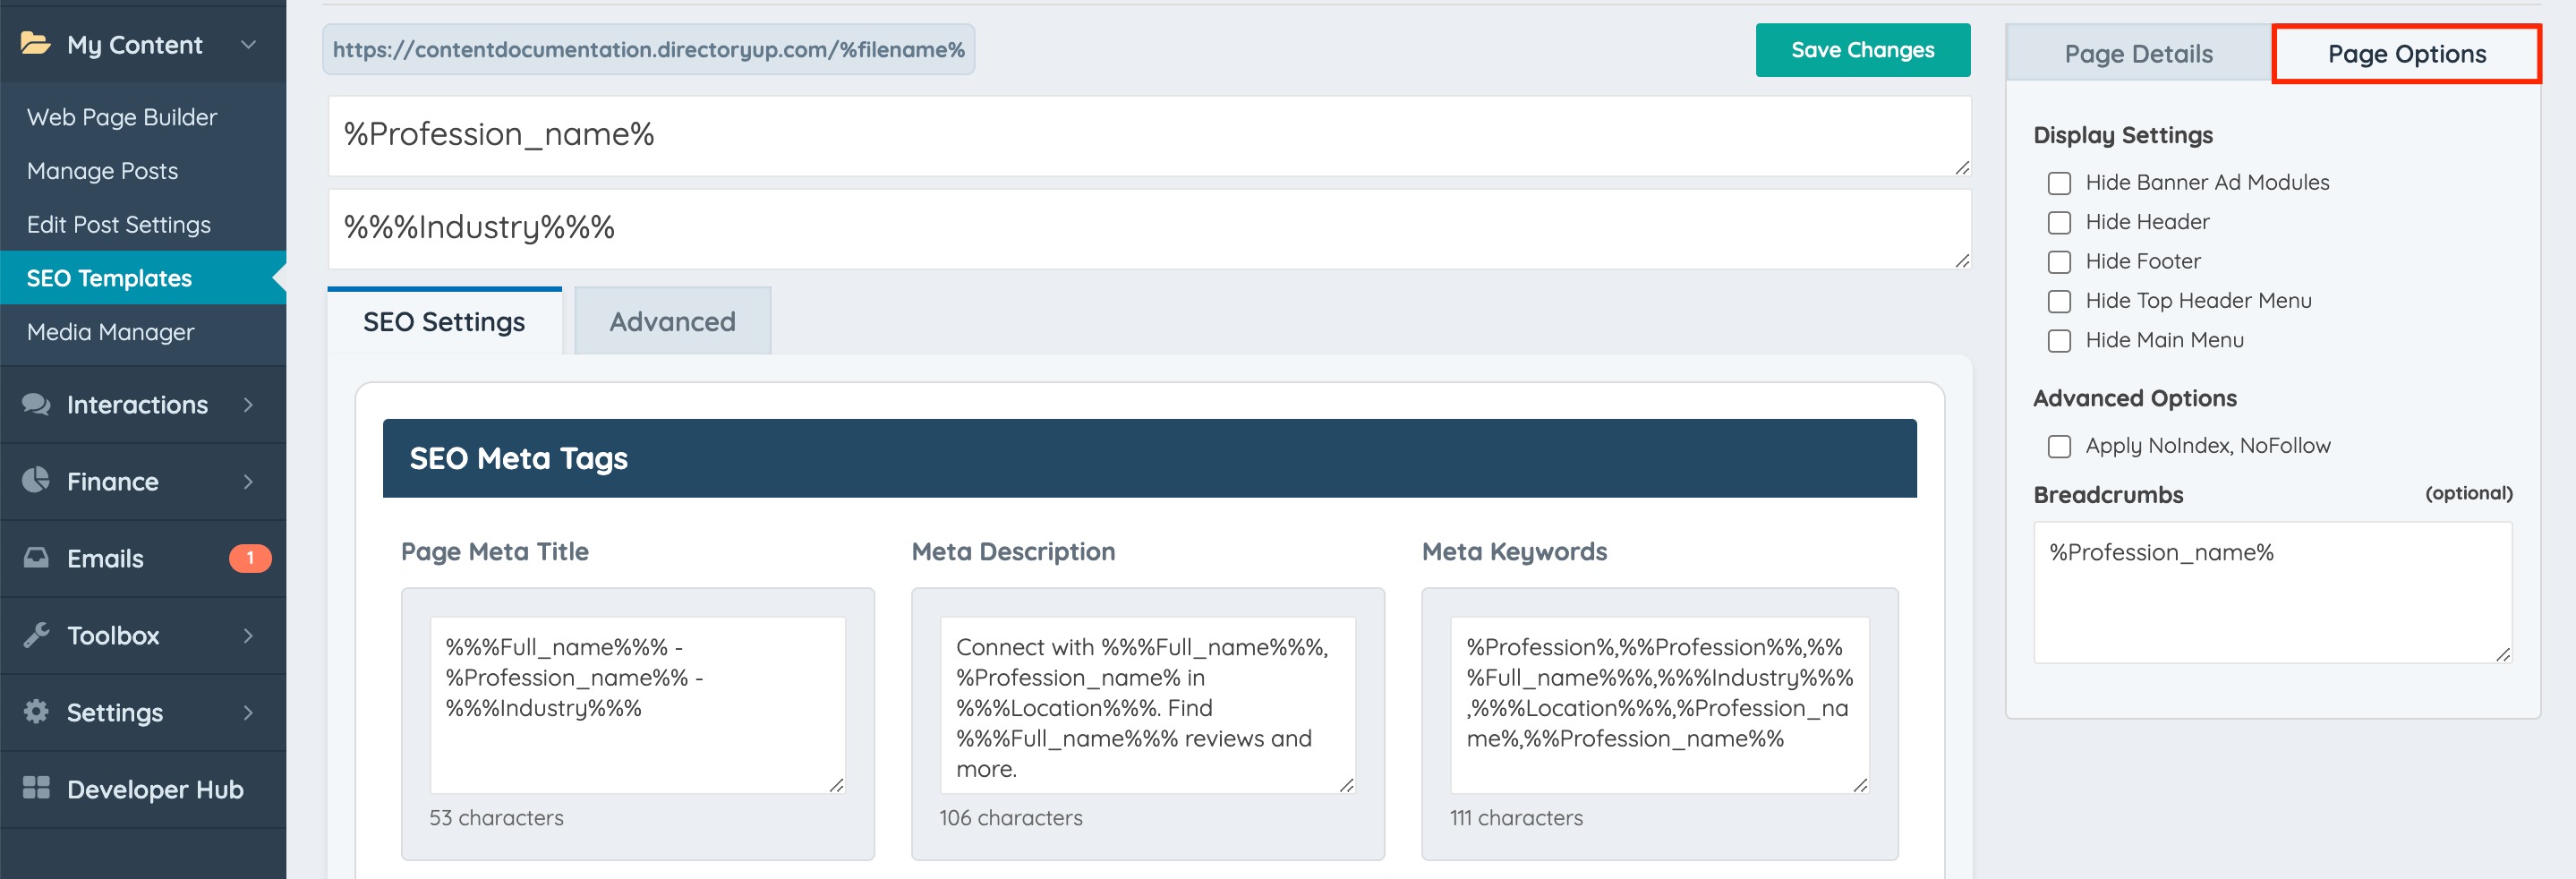This screenshot has width=2576, height=879.
Task: Switch to the Advanced tab
Action: coord(672,321)
